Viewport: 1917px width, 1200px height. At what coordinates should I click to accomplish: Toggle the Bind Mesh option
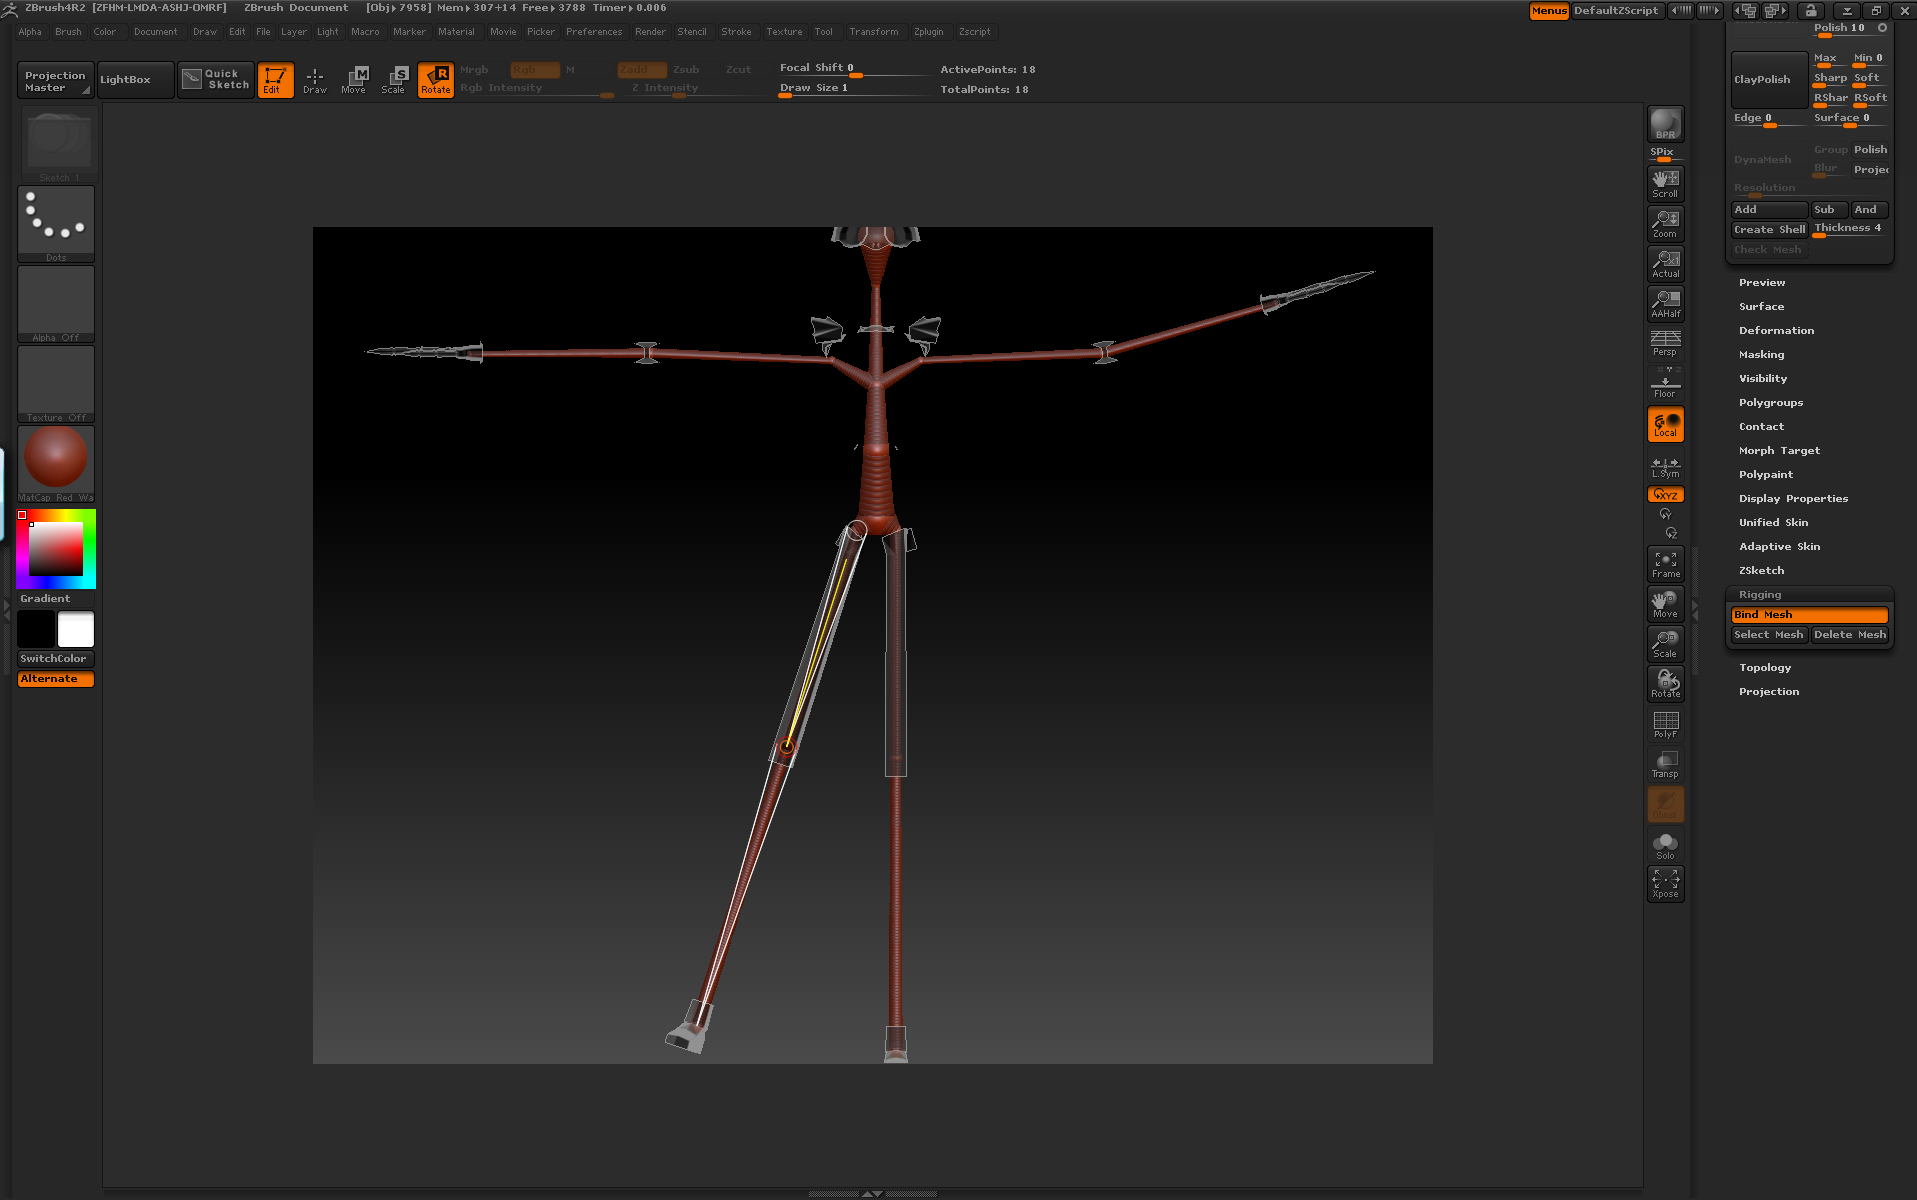click(1809, 615)
